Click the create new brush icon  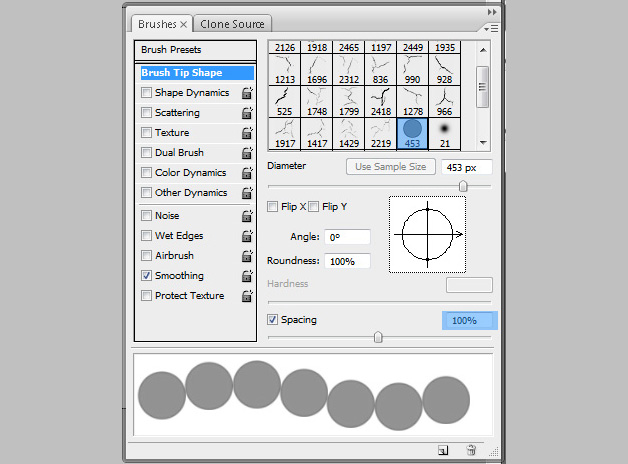click(443, 450)
